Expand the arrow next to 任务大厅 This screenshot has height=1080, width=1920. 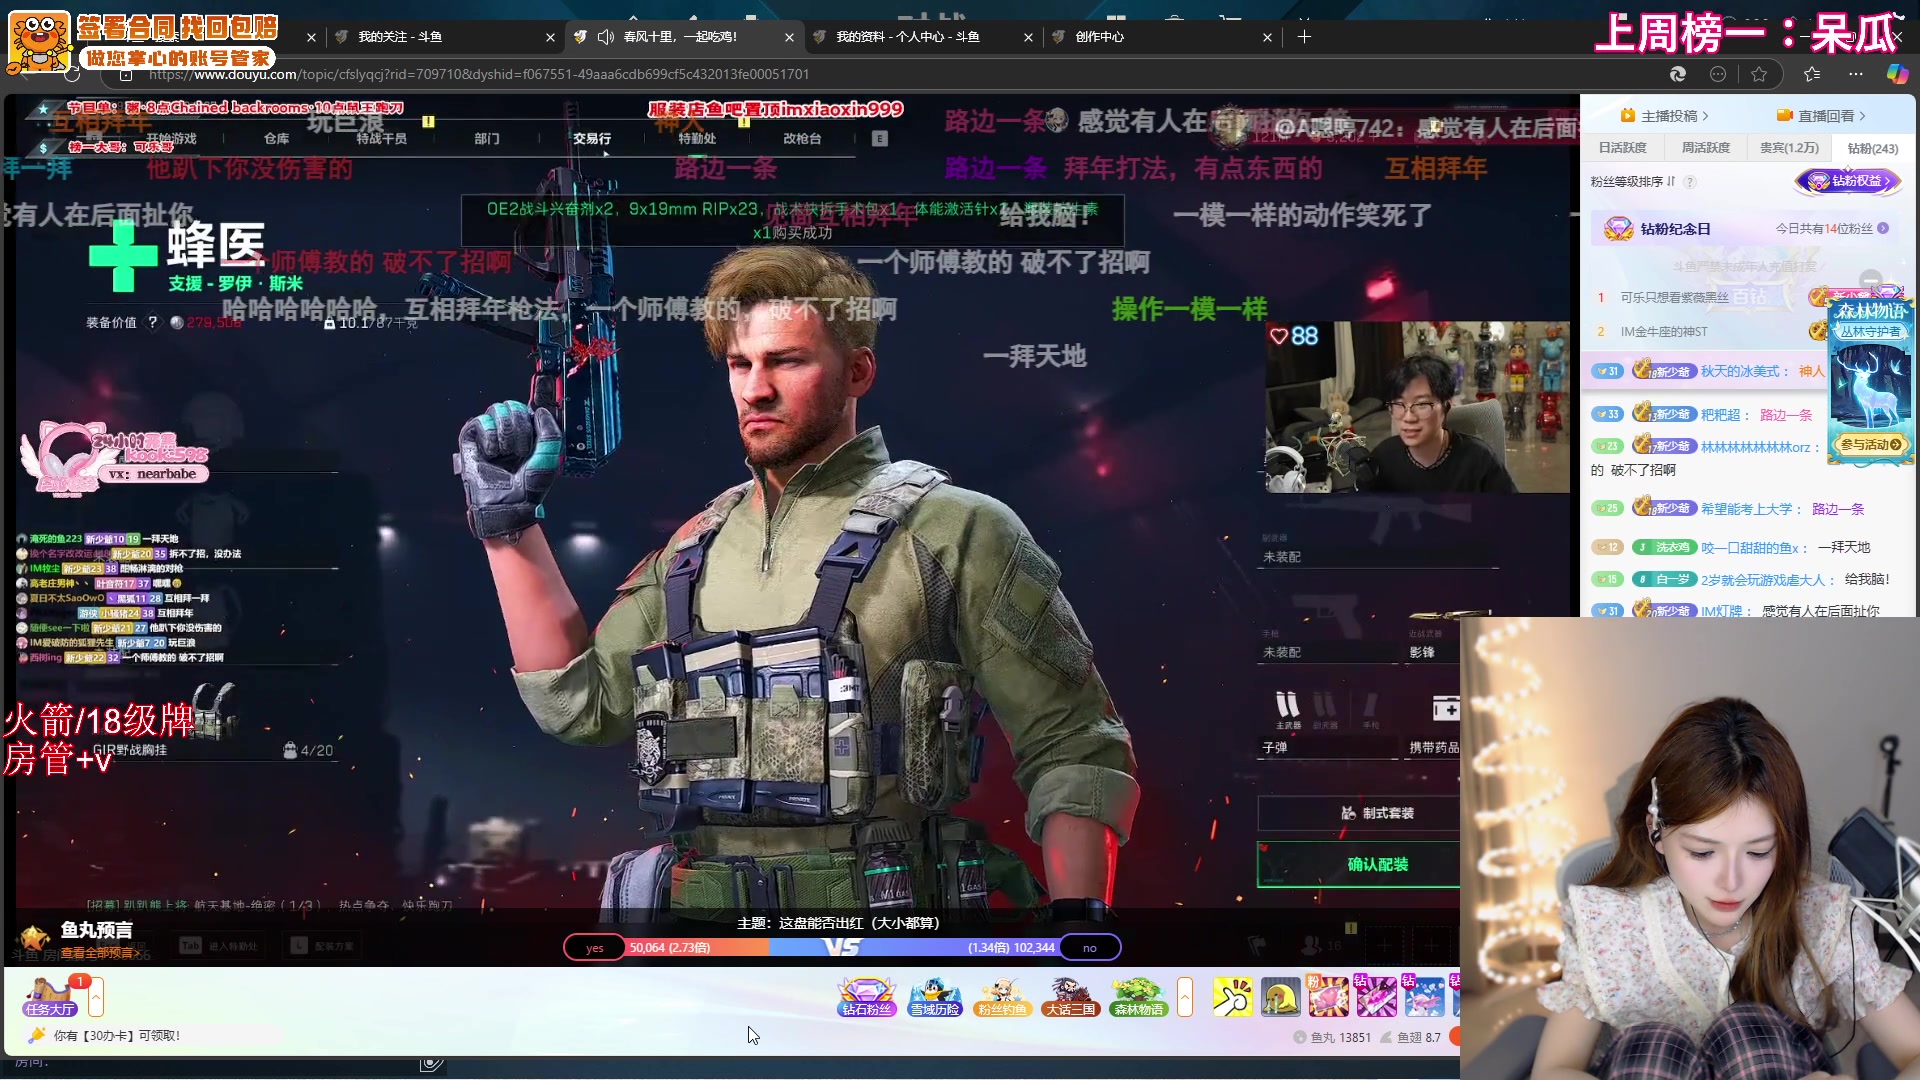tap(96, 997)
